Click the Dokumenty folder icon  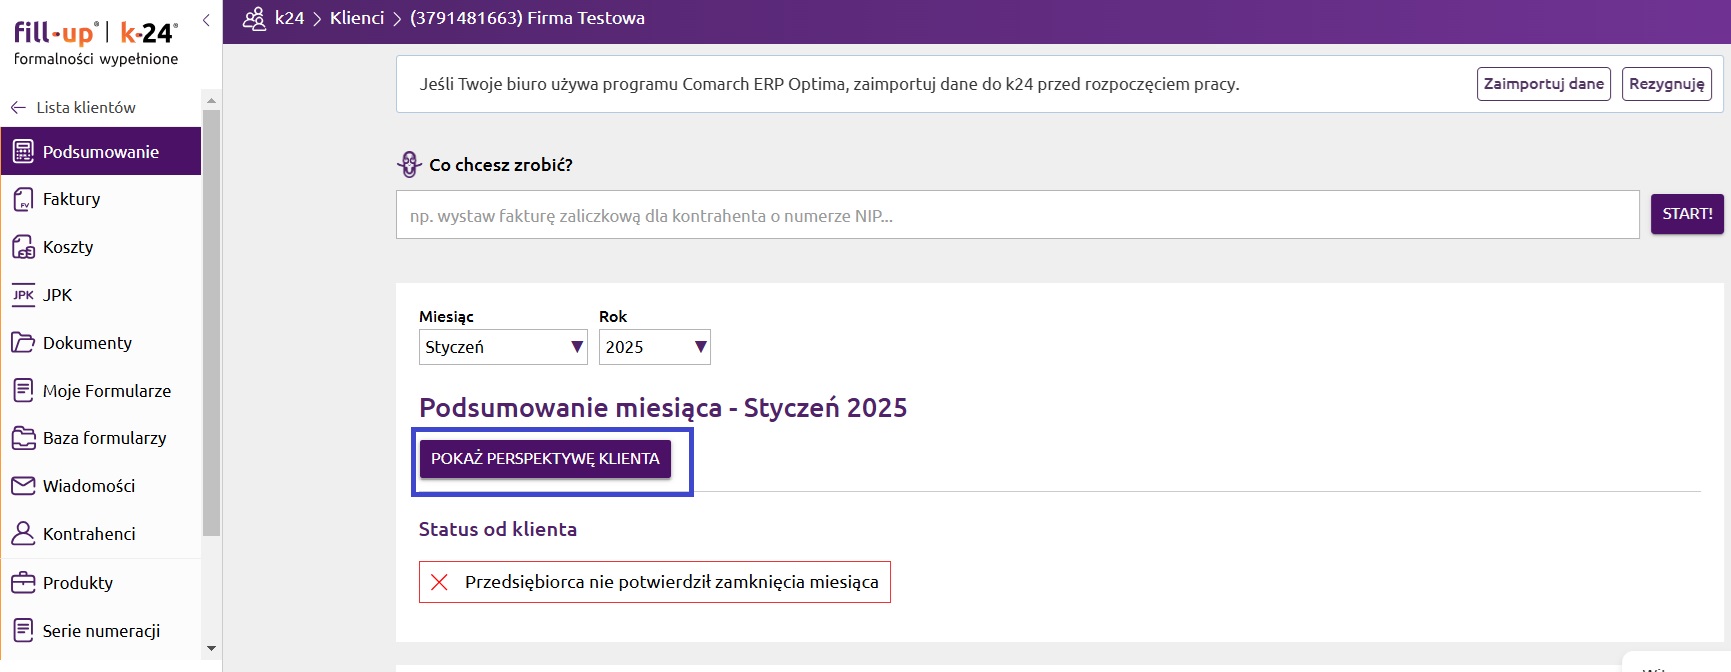pyautogui.click(x=23, y=343)
